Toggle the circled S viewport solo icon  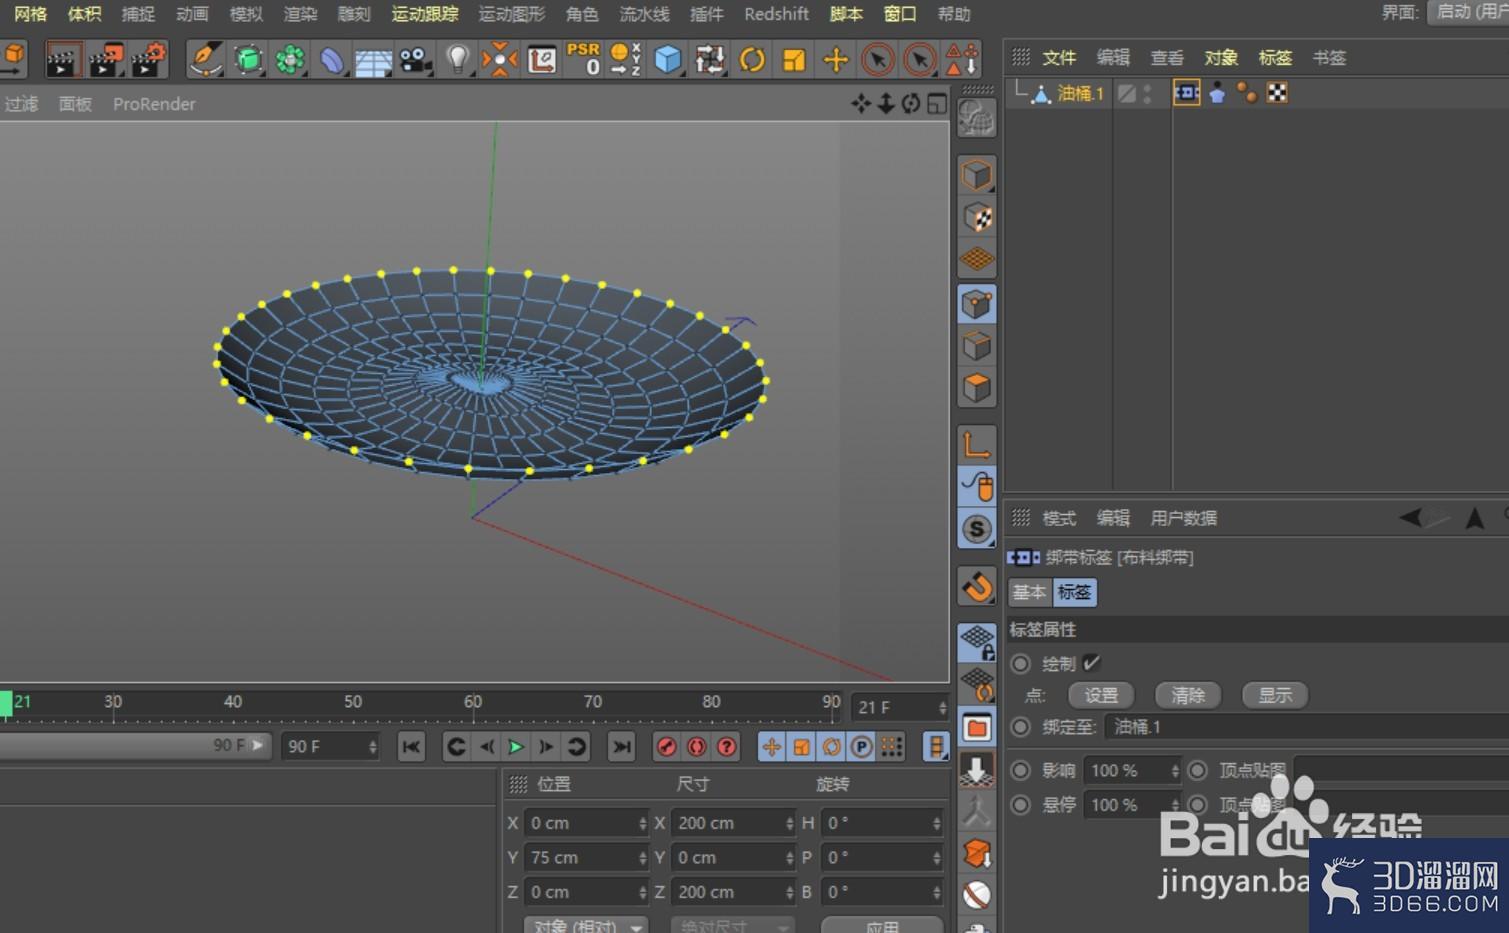pos(976,529)
